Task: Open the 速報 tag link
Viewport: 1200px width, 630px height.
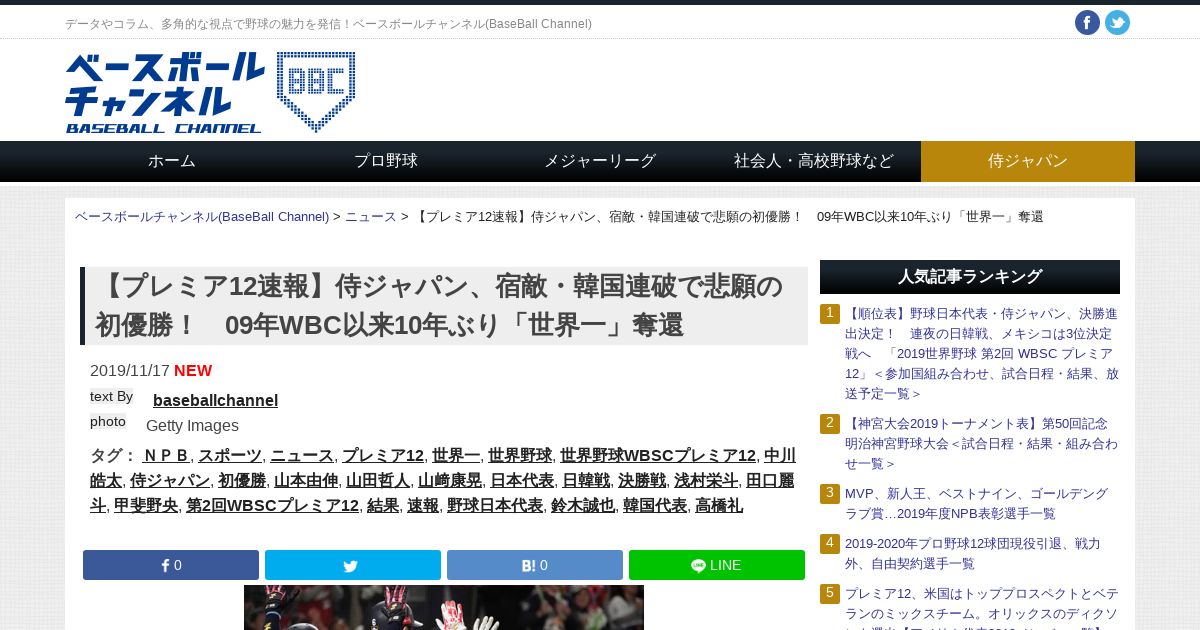Action: click(x=423, y=505)
